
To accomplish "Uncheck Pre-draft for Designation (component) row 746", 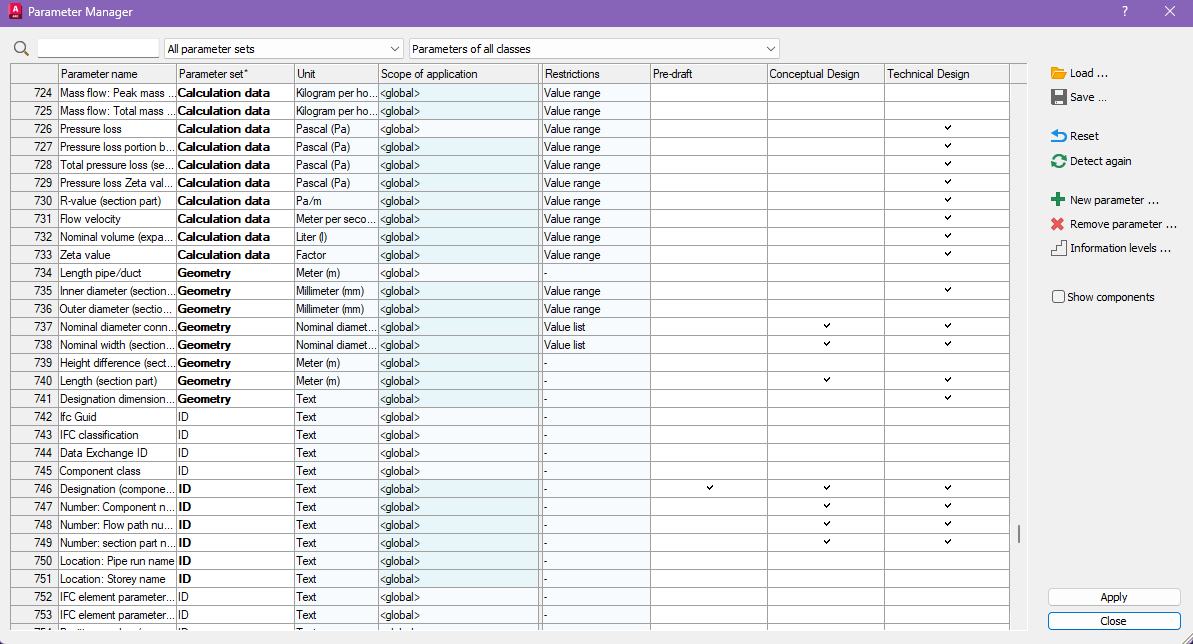I will click(709, 488).
